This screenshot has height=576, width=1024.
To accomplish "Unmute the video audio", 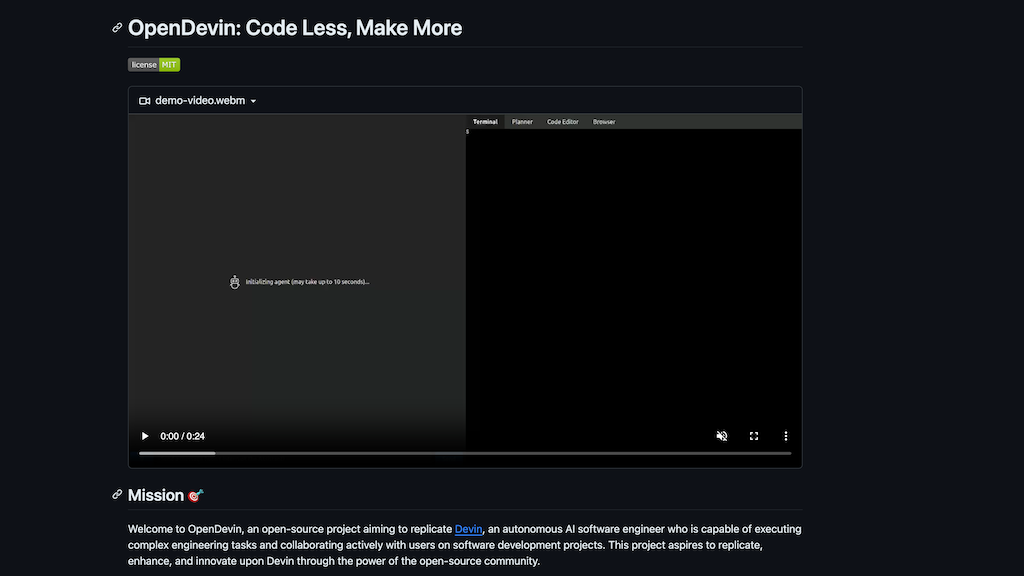I will [x=722, y=436].
